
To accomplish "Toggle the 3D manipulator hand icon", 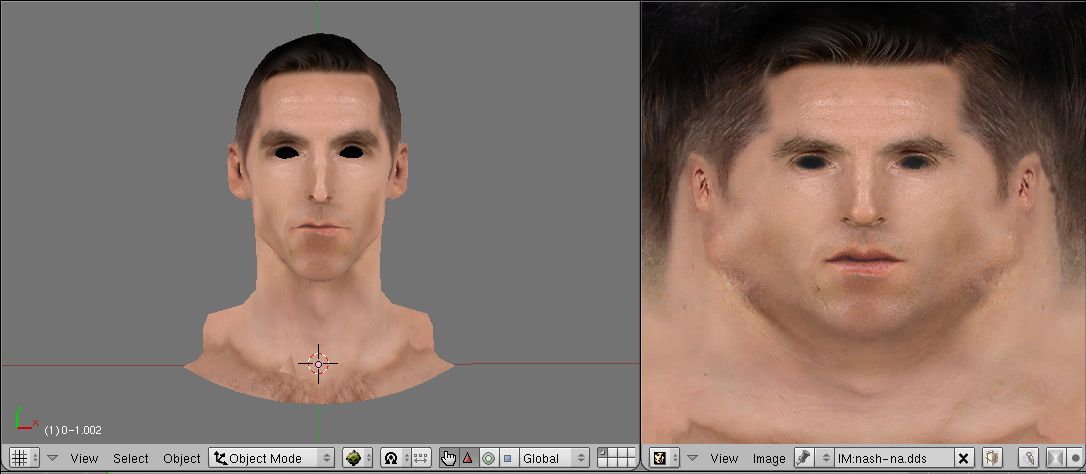I will (448, 458).
